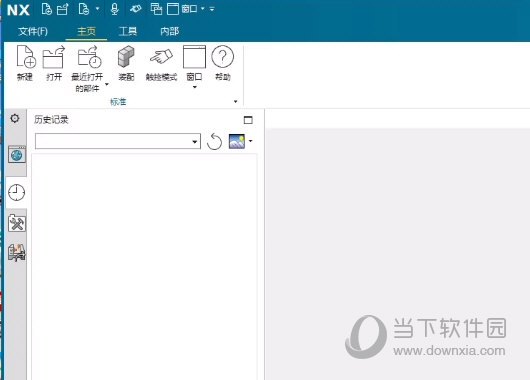Click the switch window icon in title bar

click(x=156, y=9)
